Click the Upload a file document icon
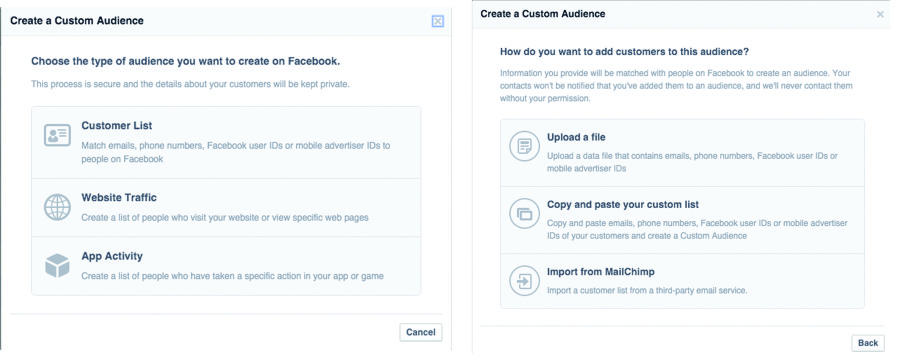The image size is (900, 362). pyautogui.click(x=524, y=146)
